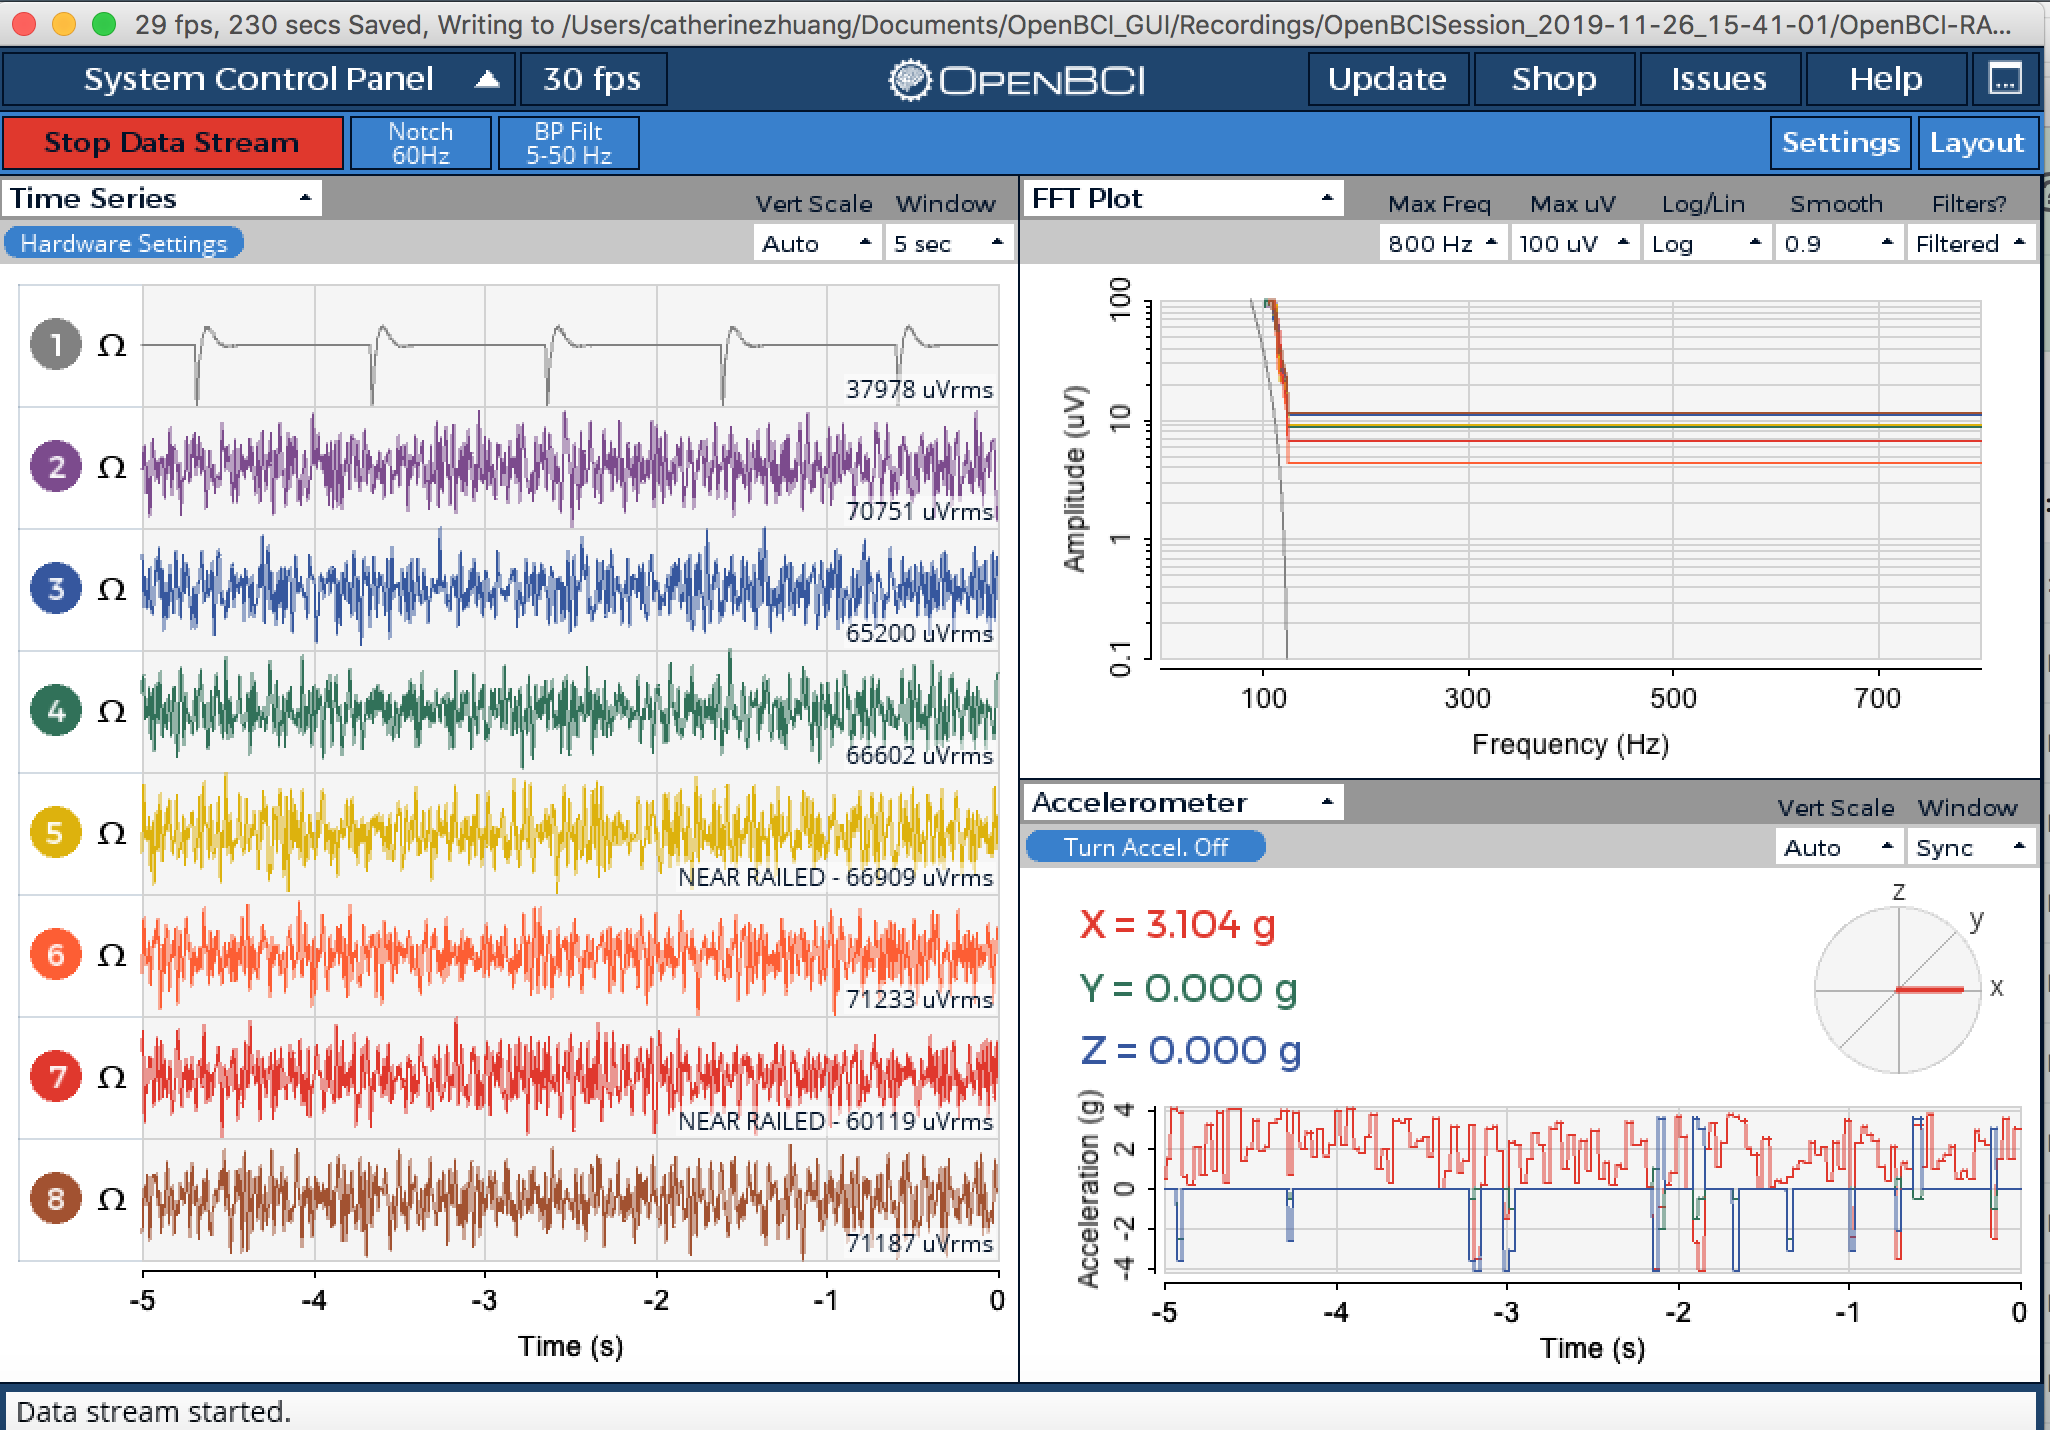Toggle channel 5 with its yellow number circle
Viewport: 2050px width, 1430px height.
[x=55, y=833]
